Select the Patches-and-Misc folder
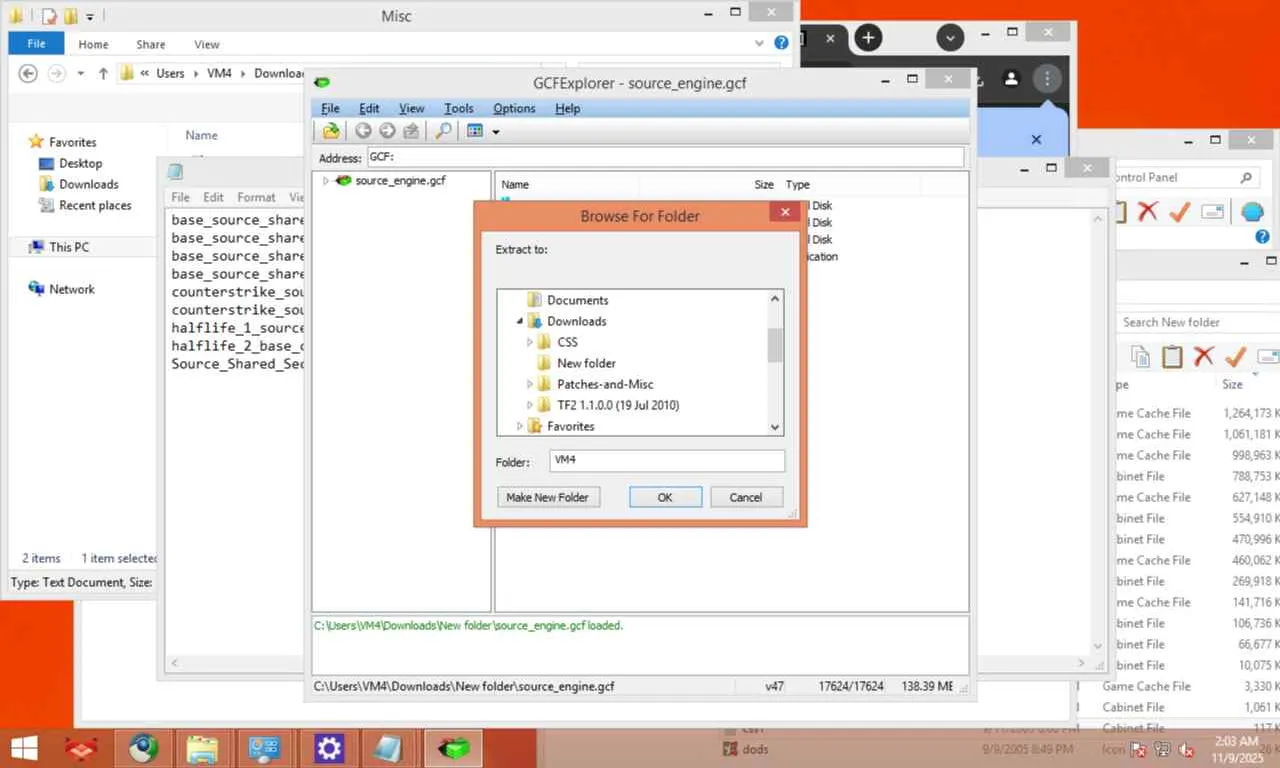 [605, 384]
